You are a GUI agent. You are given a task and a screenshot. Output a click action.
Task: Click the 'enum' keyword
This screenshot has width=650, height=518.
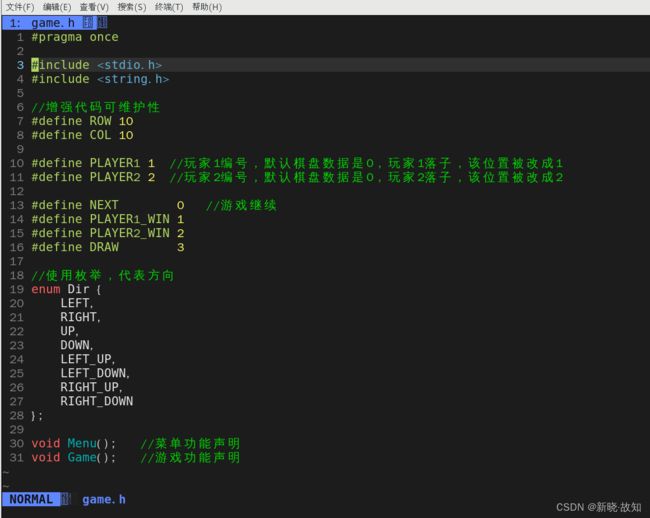(46, 289)
